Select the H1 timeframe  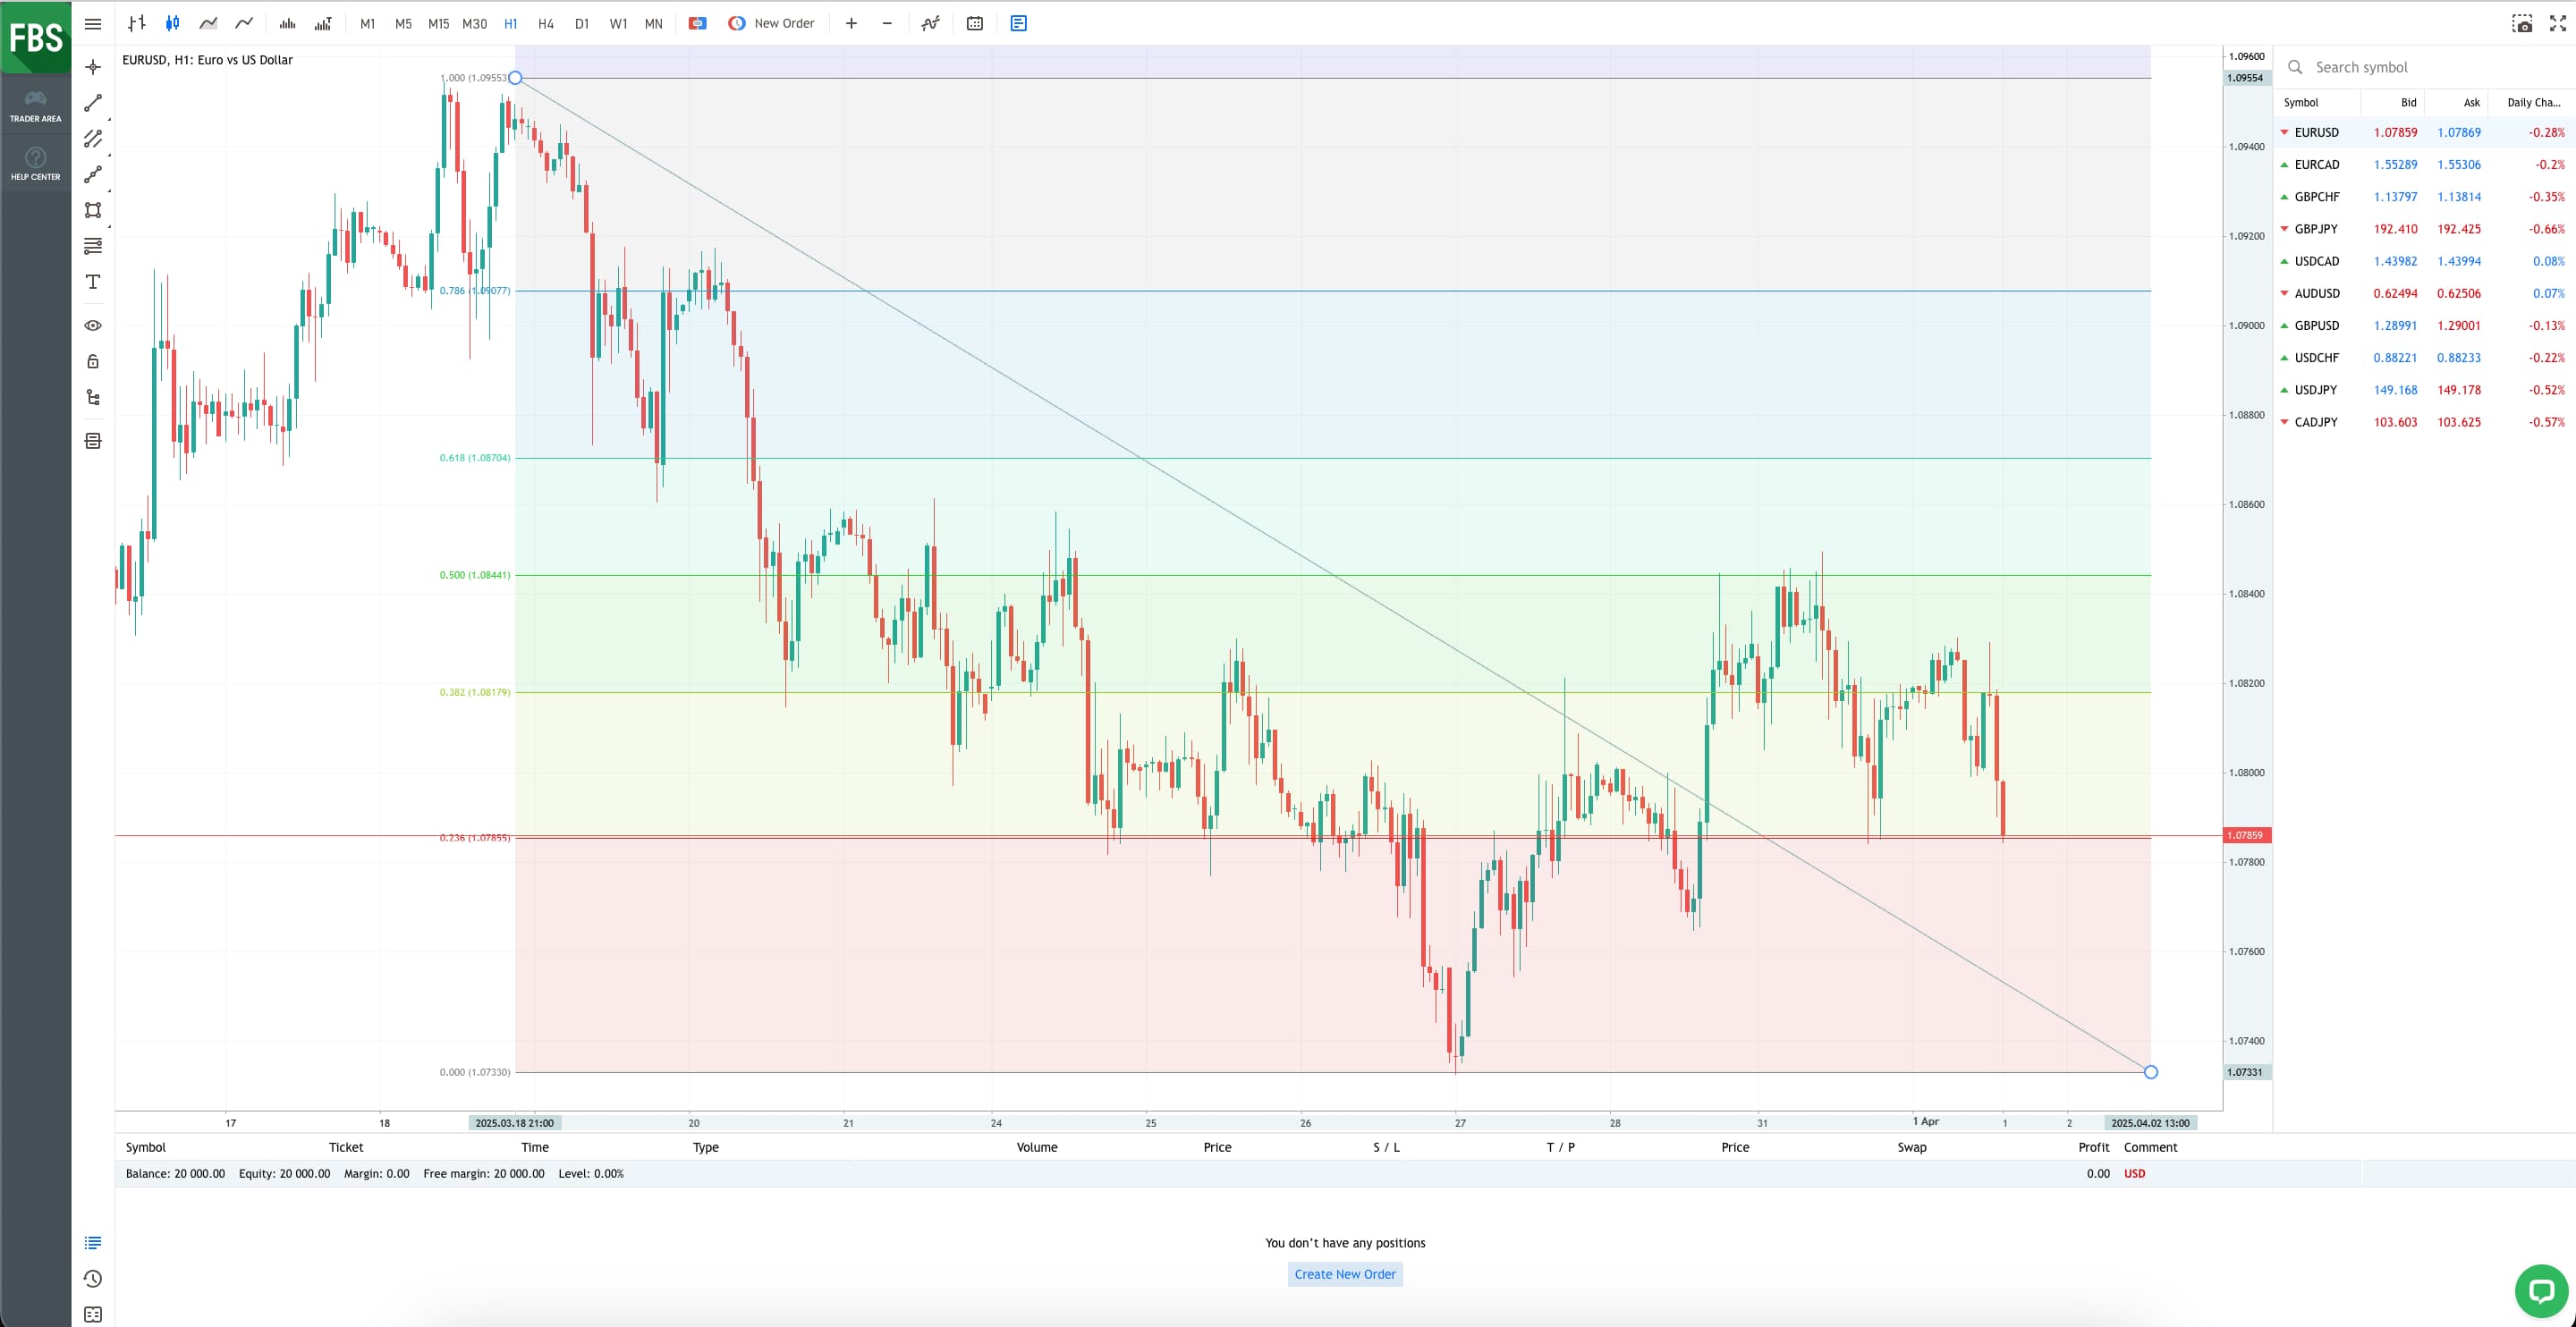[x=510, y=23]
